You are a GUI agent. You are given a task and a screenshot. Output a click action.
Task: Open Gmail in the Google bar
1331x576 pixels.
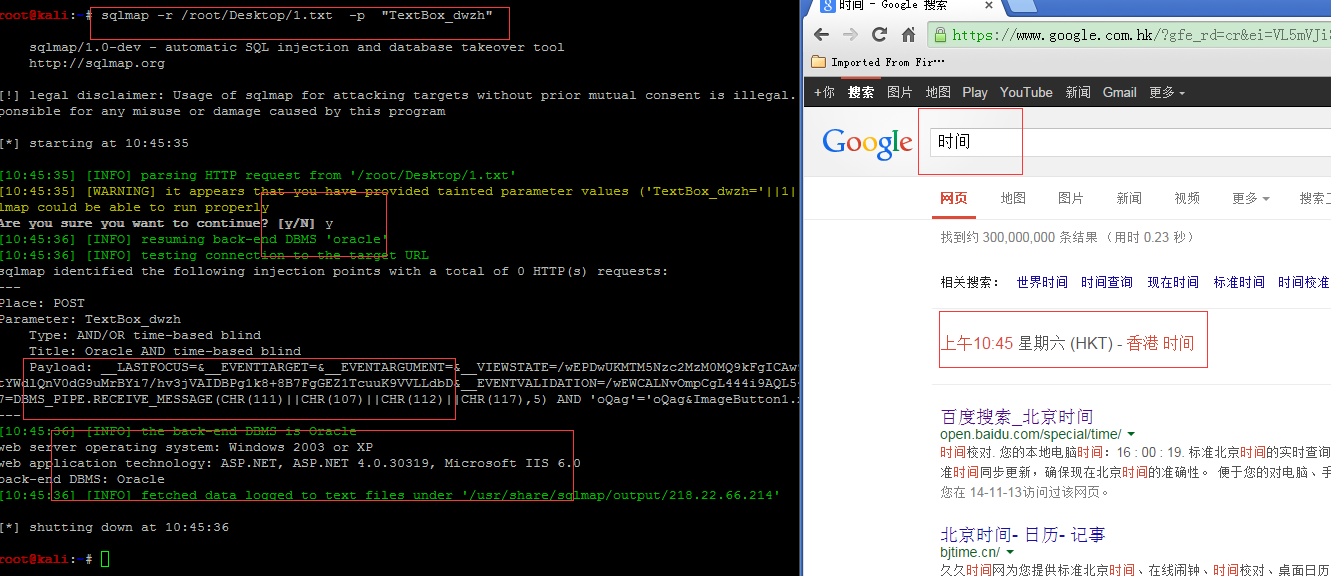click(1120, 92)
